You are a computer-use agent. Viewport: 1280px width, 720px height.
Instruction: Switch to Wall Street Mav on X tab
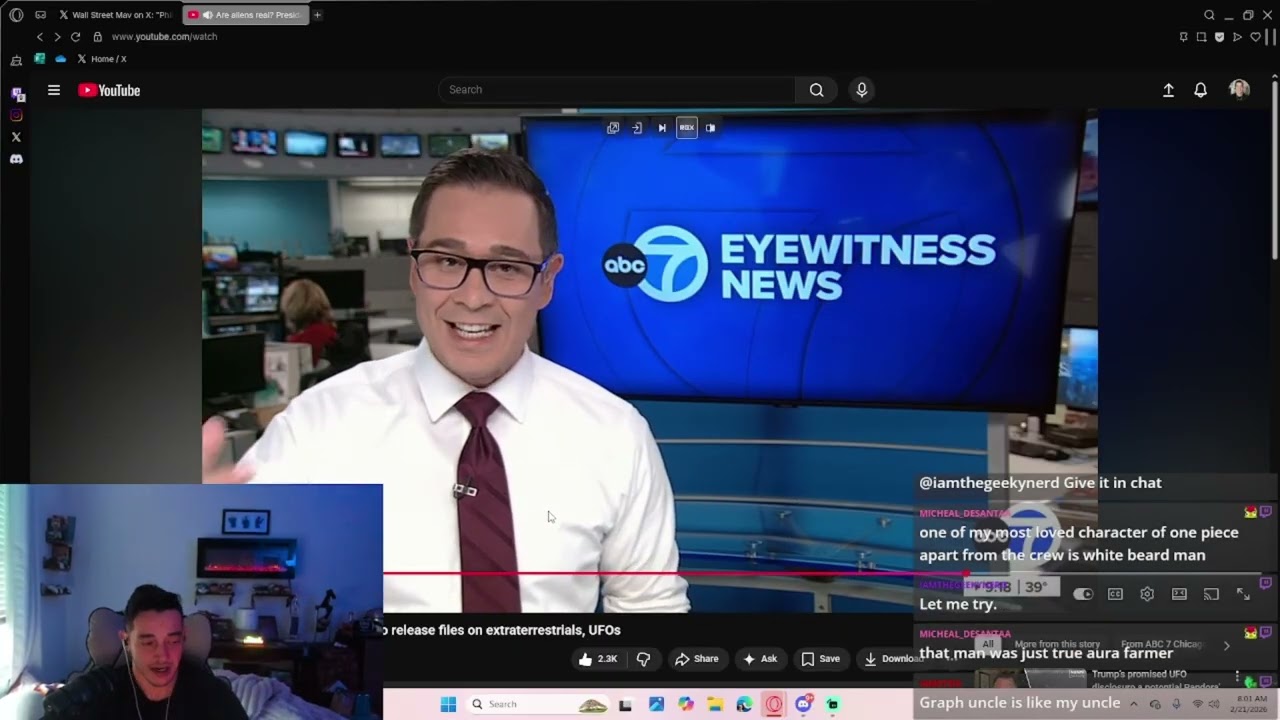tap(114, 15)
